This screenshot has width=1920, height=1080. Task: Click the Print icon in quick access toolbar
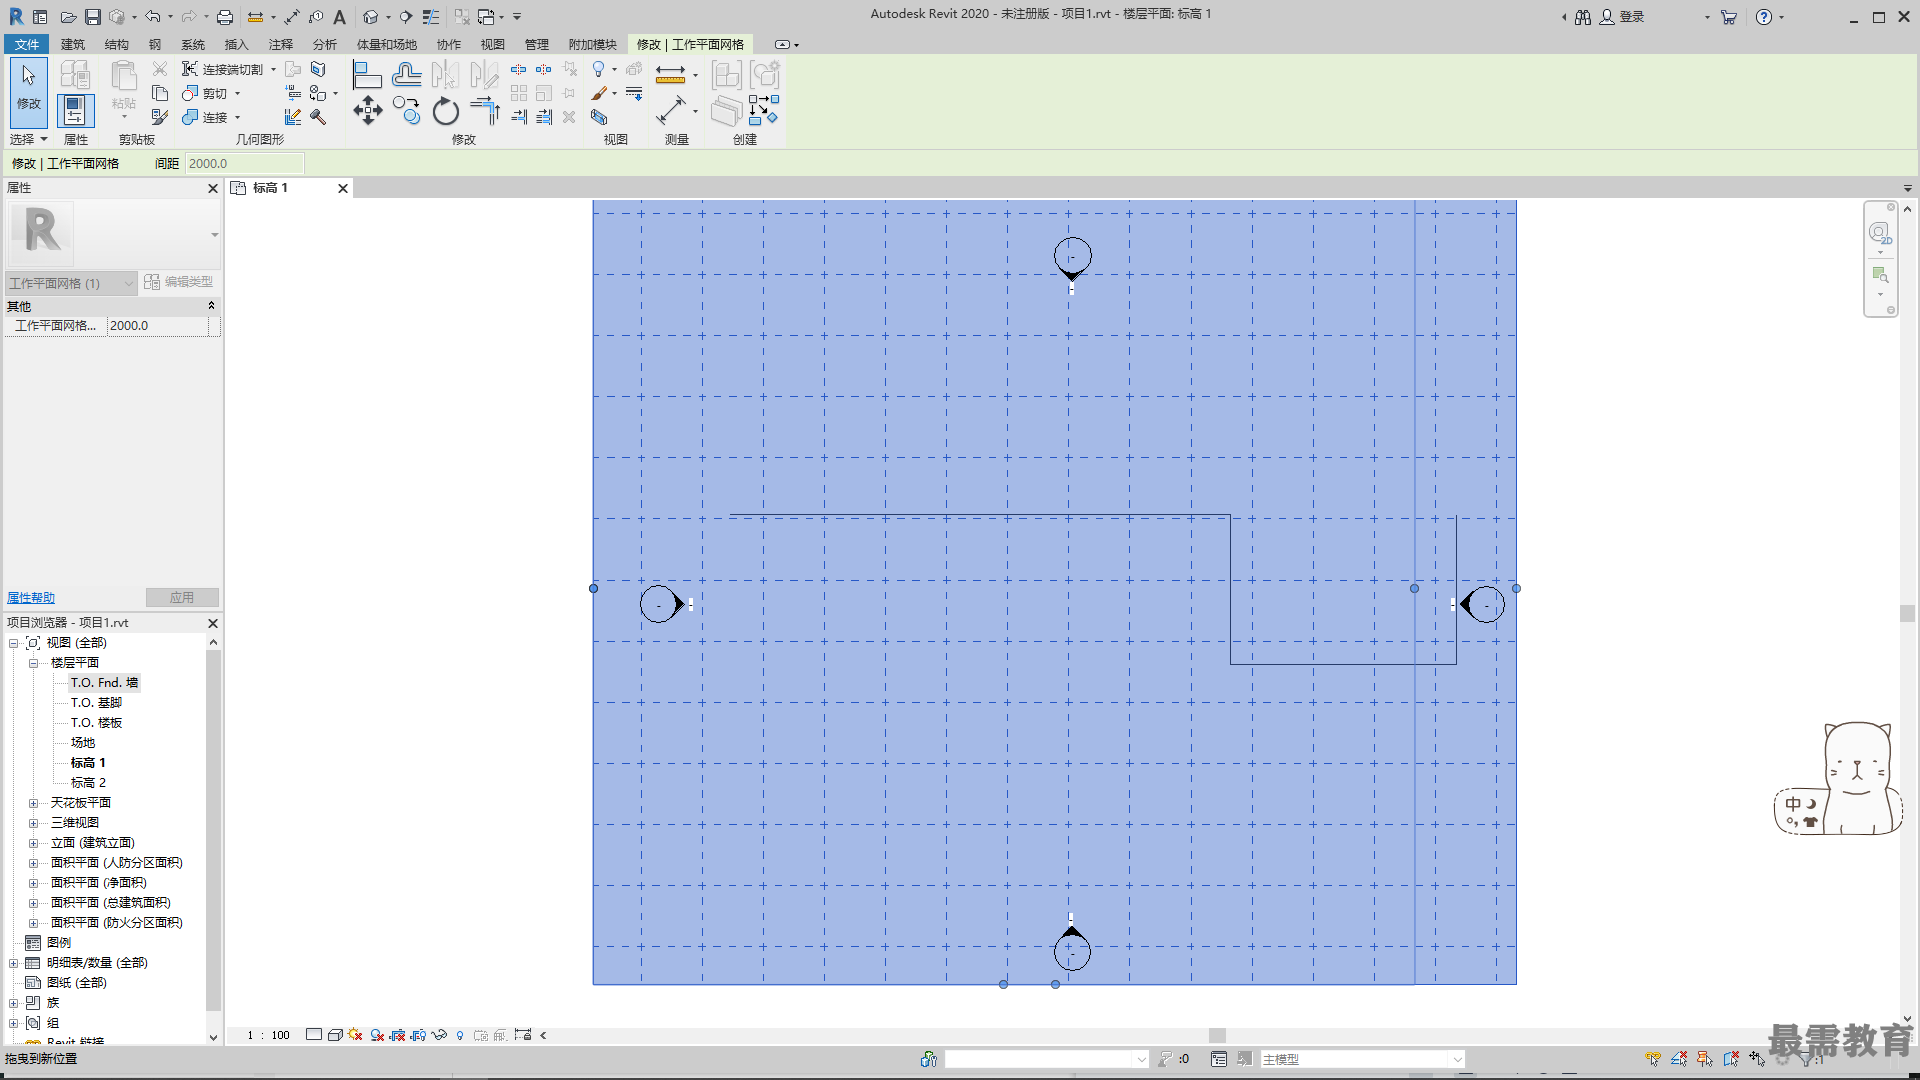[225, 17]
